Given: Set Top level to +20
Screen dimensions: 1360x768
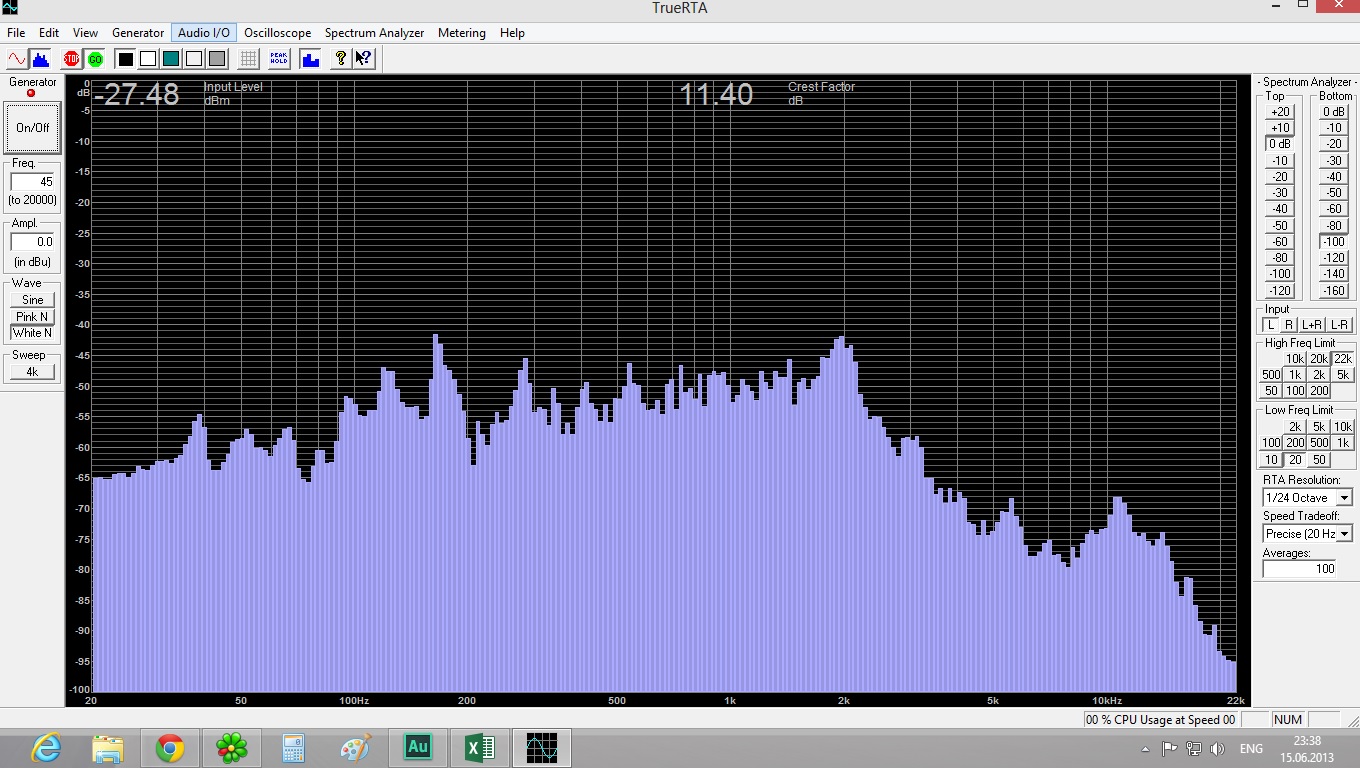Looking at the screenshot, I should tap(1279, 112).
